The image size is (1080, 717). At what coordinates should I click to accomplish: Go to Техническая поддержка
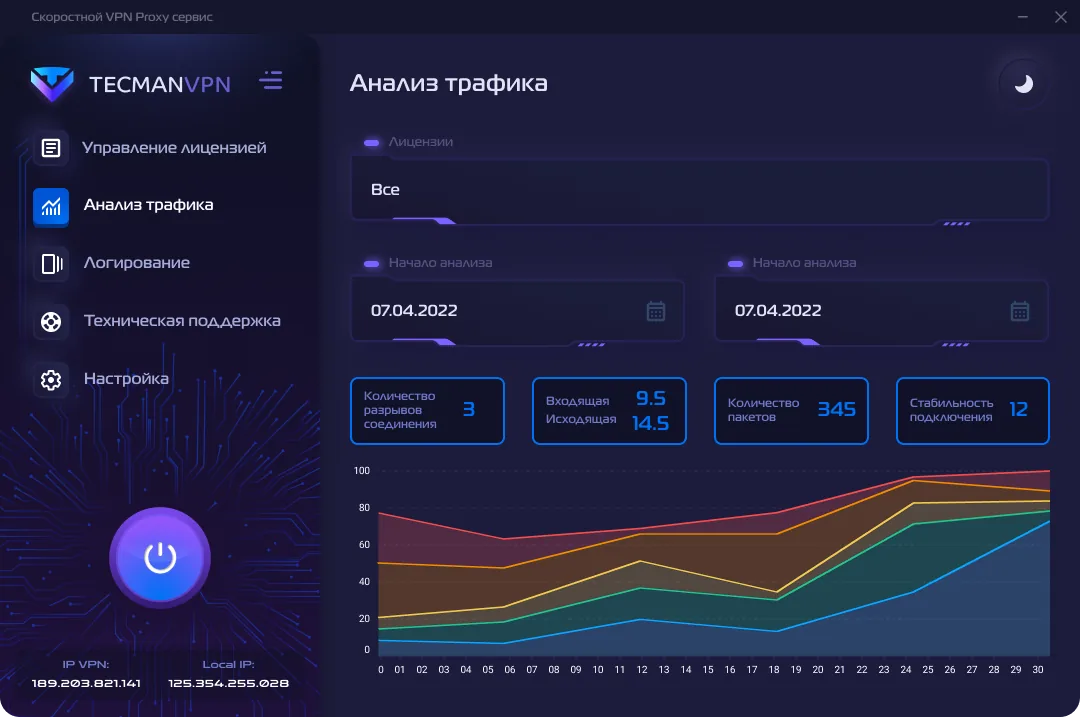[183, 321]
